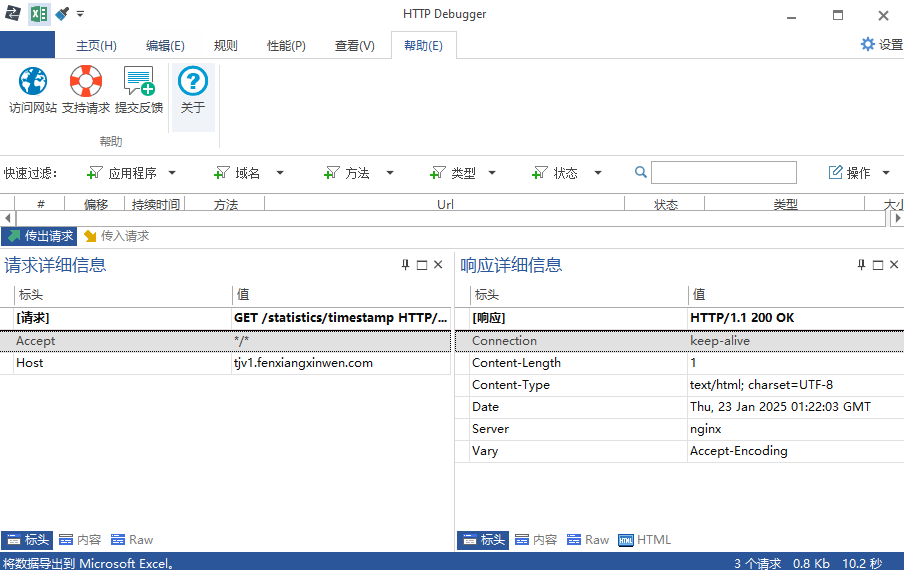904x570 pixels.
Task: Click the clear brush icon in title bar
Action: tap(62, 14)
